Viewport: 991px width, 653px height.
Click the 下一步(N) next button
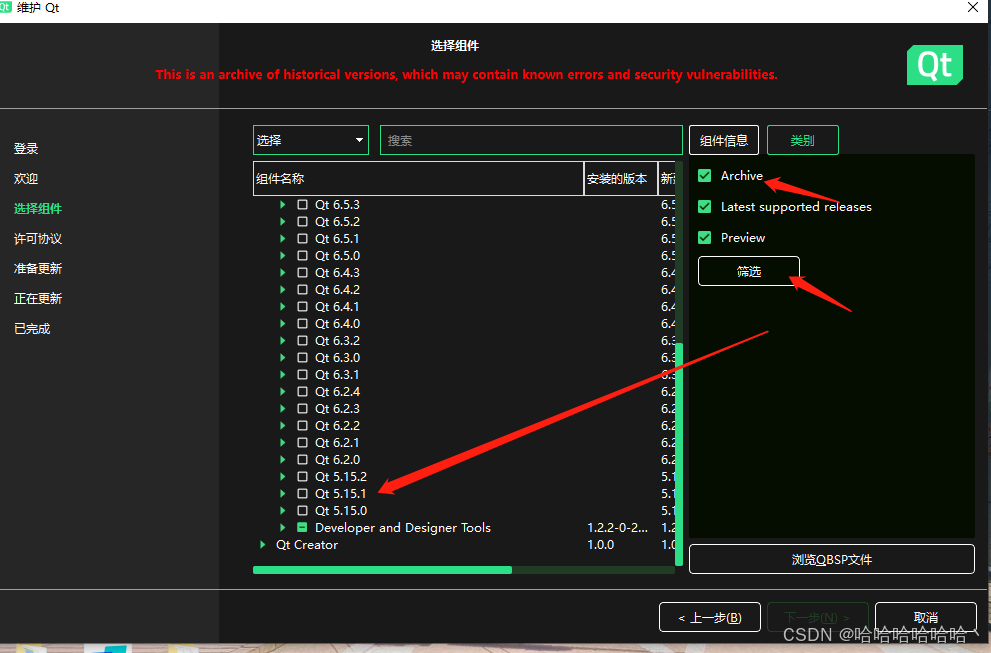click(818, 617)
